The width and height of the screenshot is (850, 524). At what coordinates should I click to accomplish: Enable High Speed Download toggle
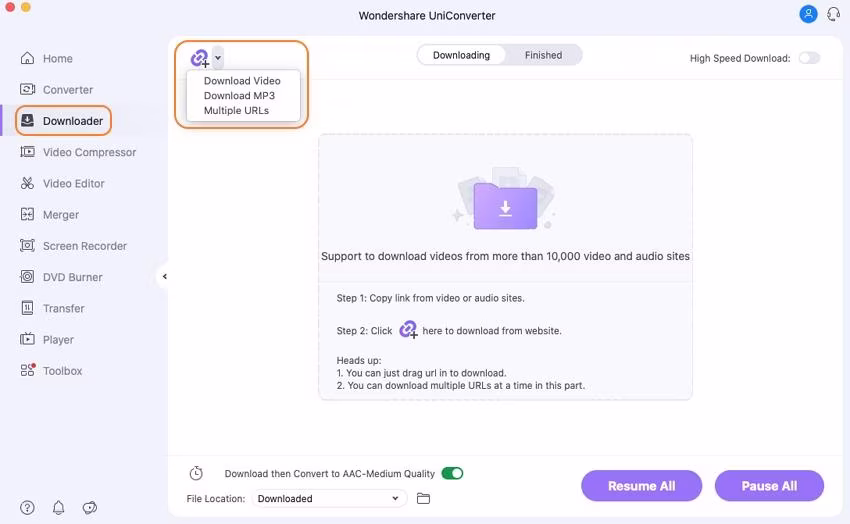point(809,58)
